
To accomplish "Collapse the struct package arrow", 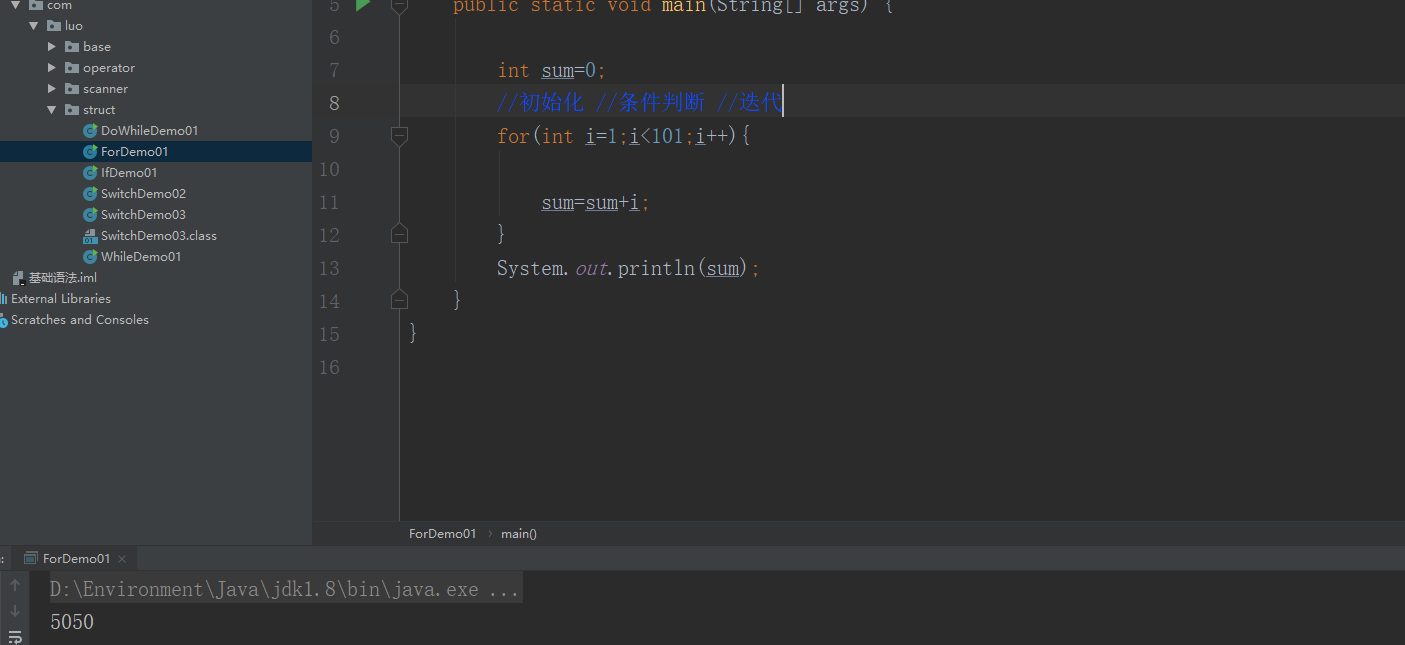I will (52, 110).
